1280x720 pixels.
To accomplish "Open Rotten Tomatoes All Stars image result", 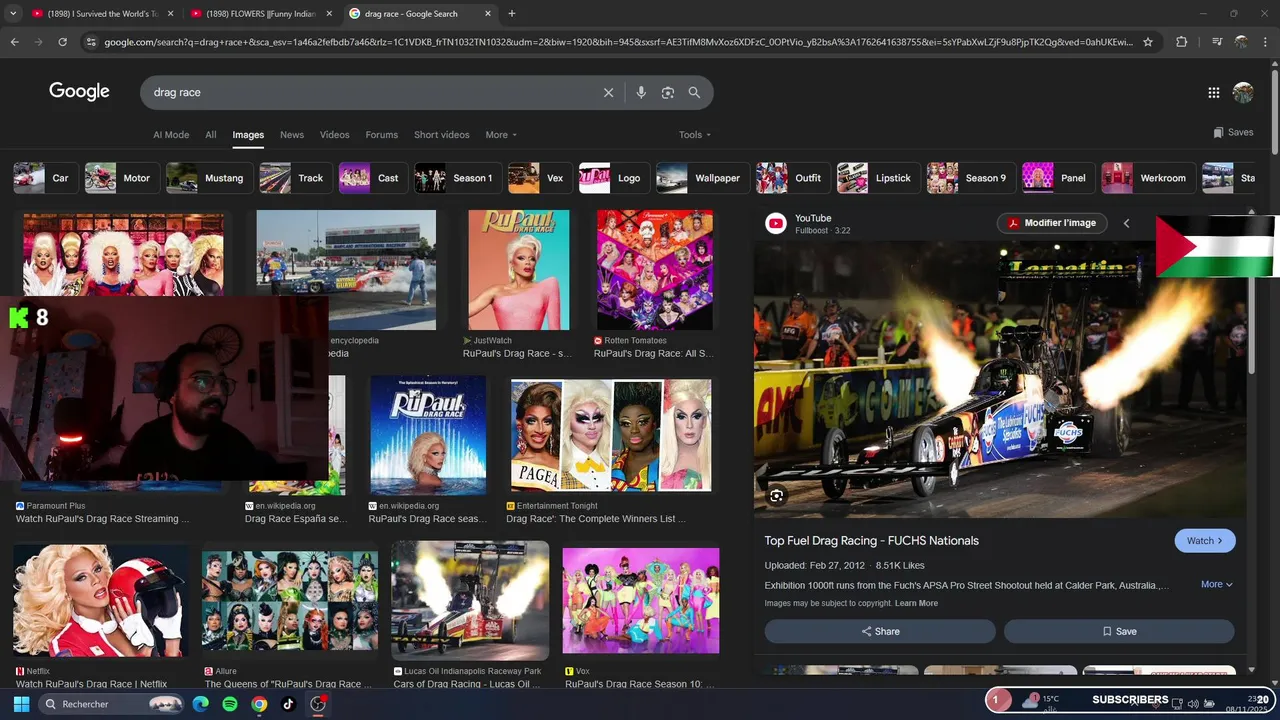I will (x=655, y=270).
